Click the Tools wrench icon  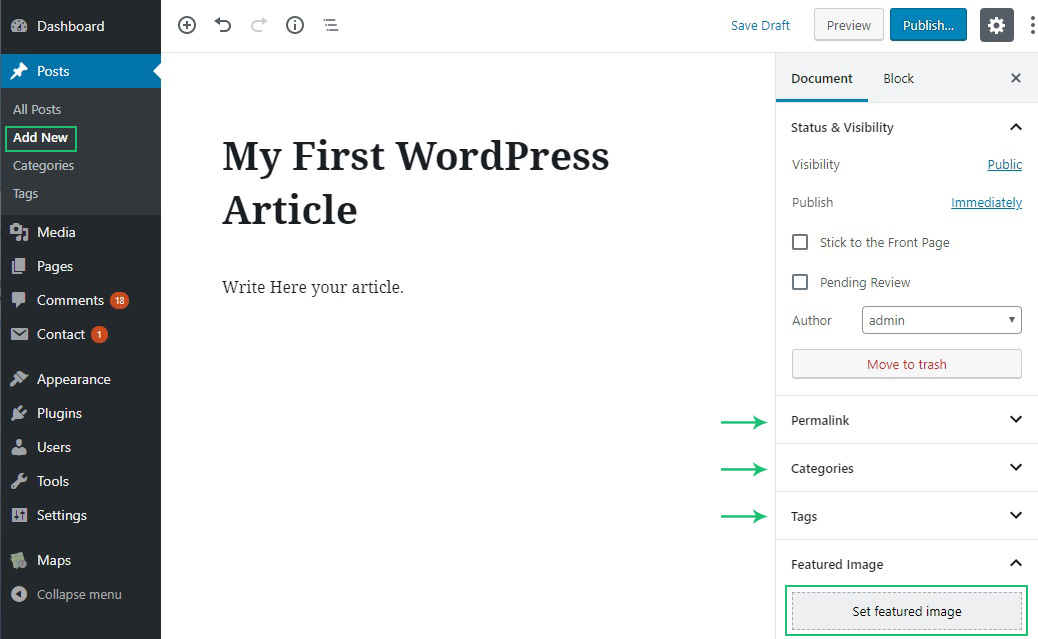coord(19,481)
